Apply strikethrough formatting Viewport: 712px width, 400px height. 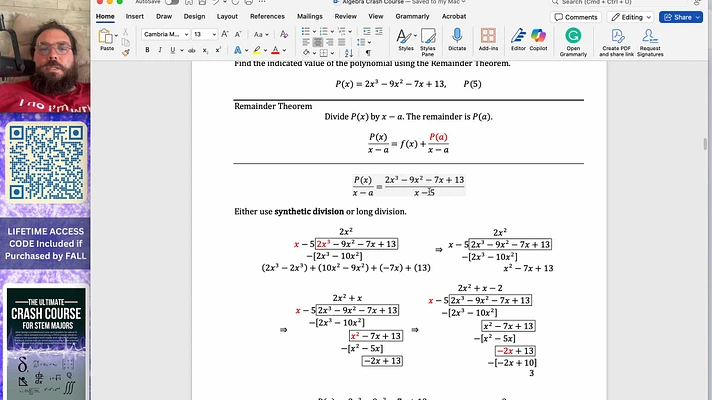tap(192, 50)
